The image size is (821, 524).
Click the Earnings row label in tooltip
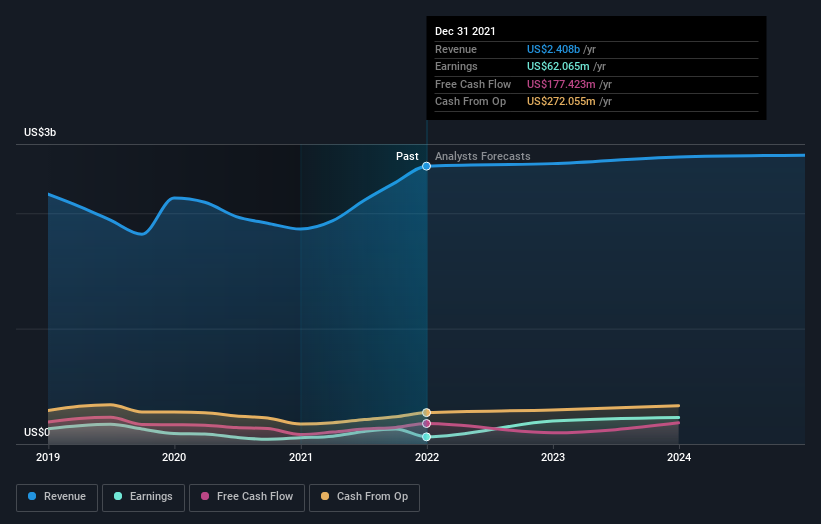pyautogui.click(x=457, y=66)
